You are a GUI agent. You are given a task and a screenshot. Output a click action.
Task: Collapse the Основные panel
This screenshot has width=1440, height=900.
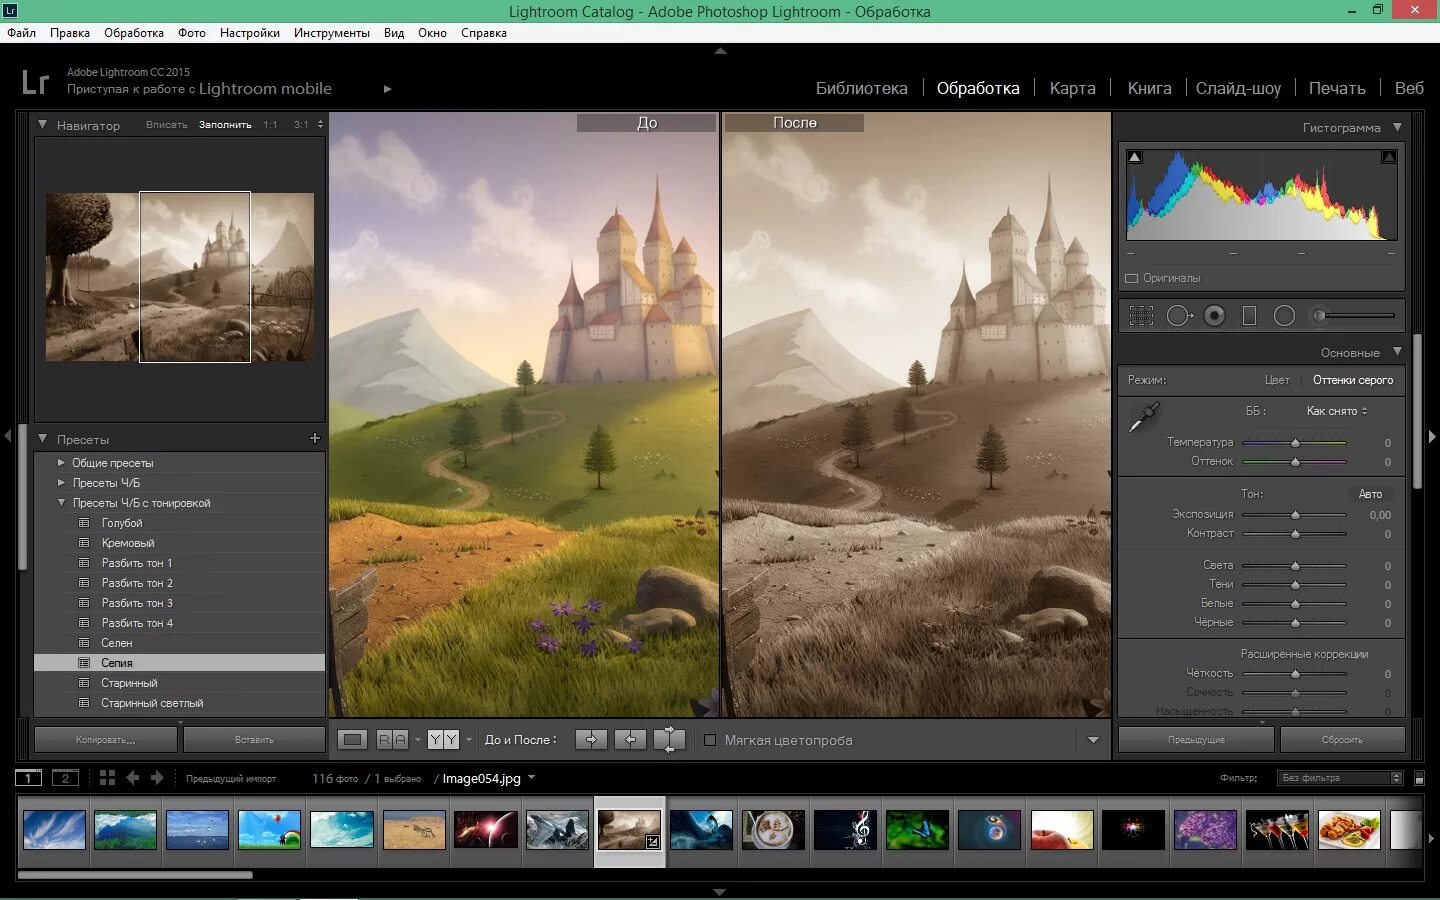(1397, 352)
